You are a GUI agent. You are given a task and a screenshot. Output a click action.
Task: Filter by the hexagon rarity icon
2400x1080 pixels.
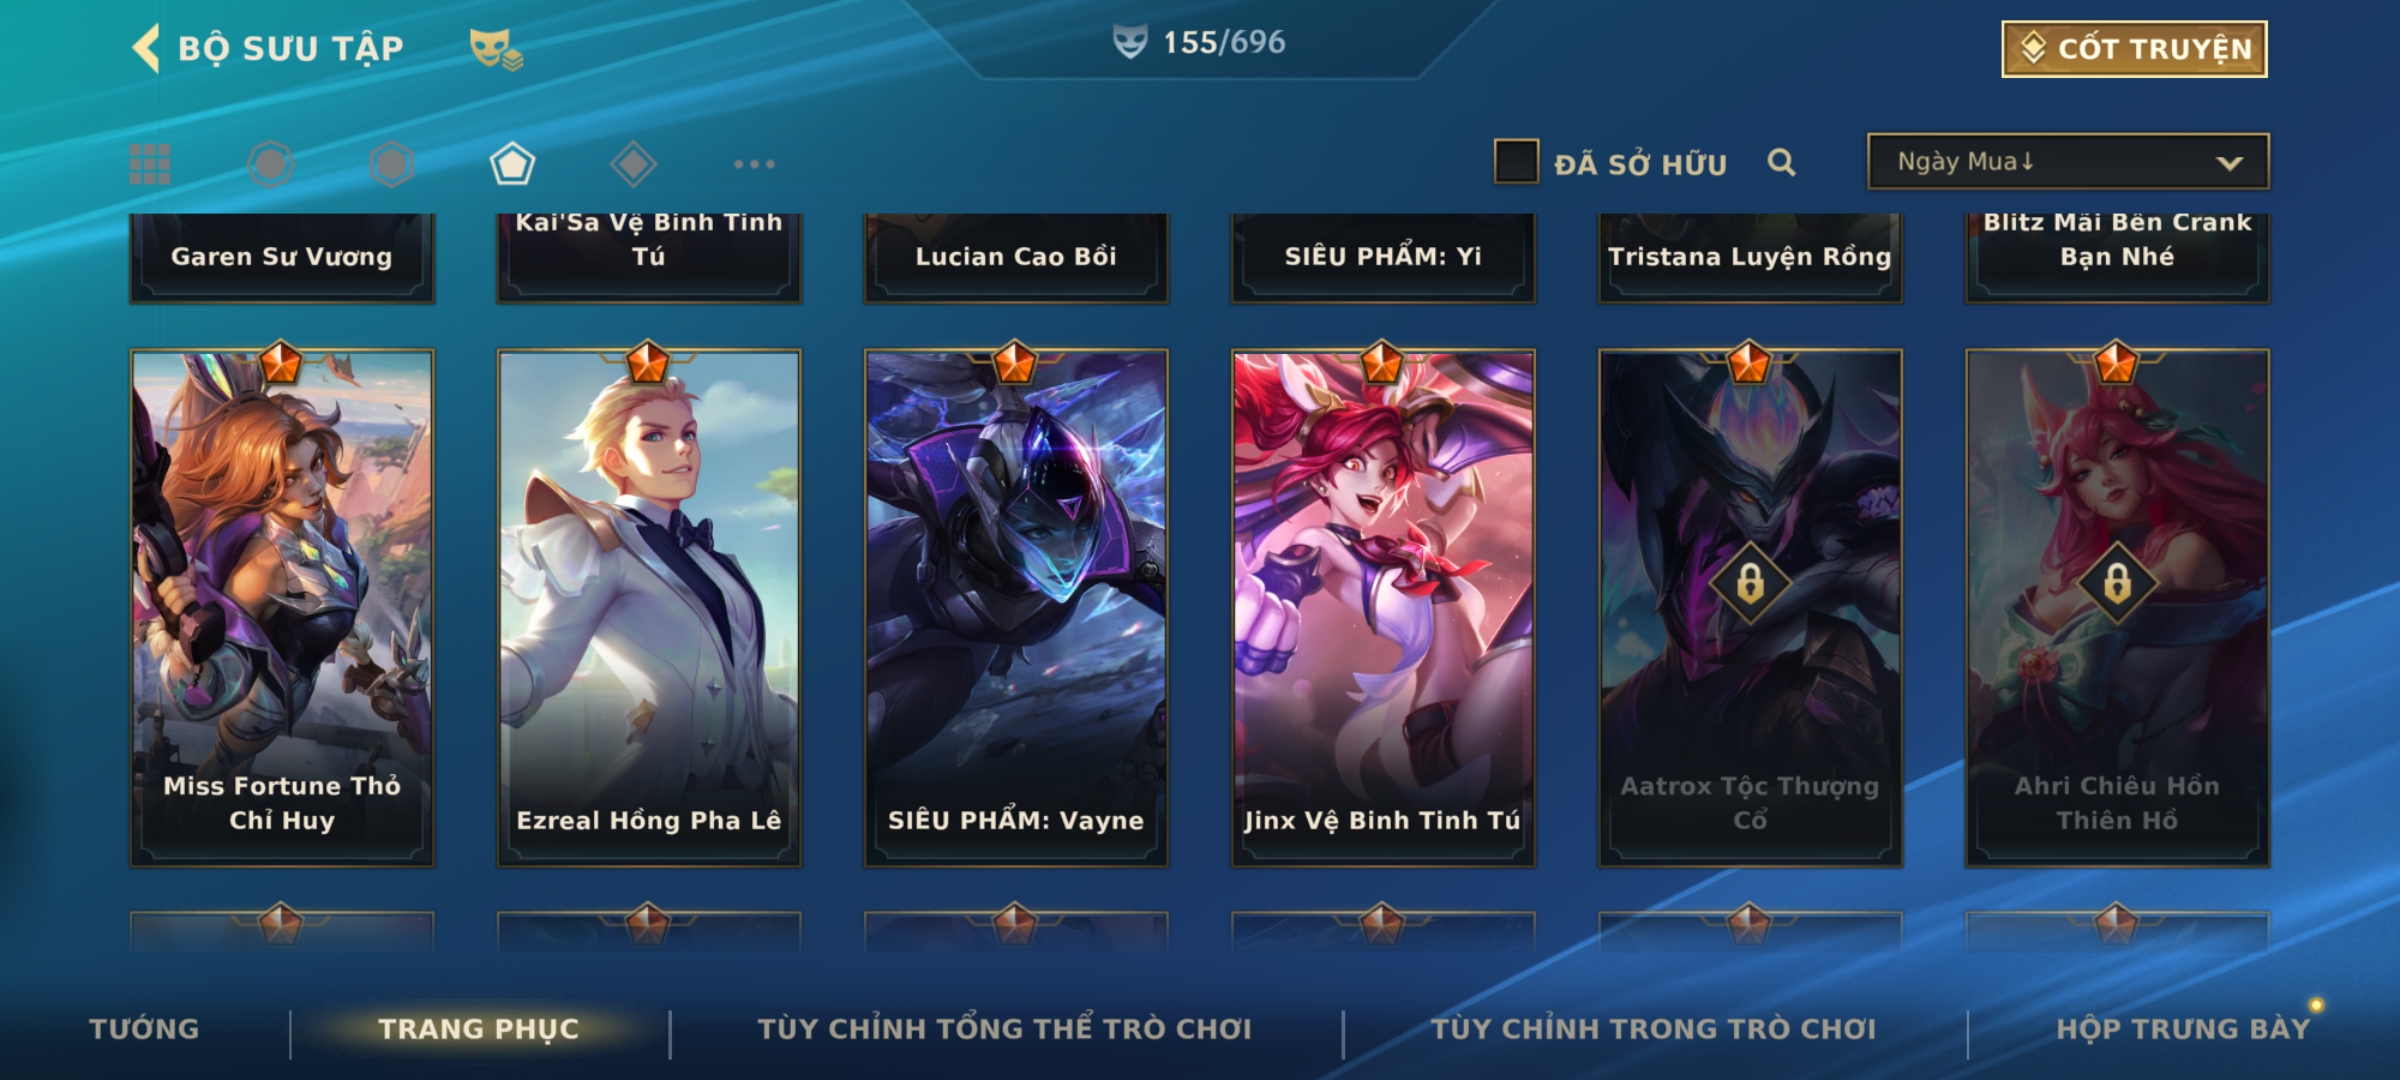391,164
